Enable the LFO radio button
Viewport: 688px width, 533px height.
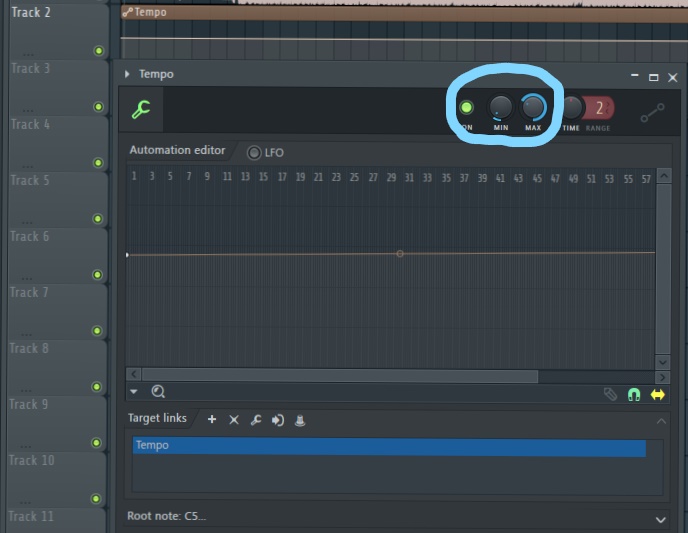tap(254, 153)
